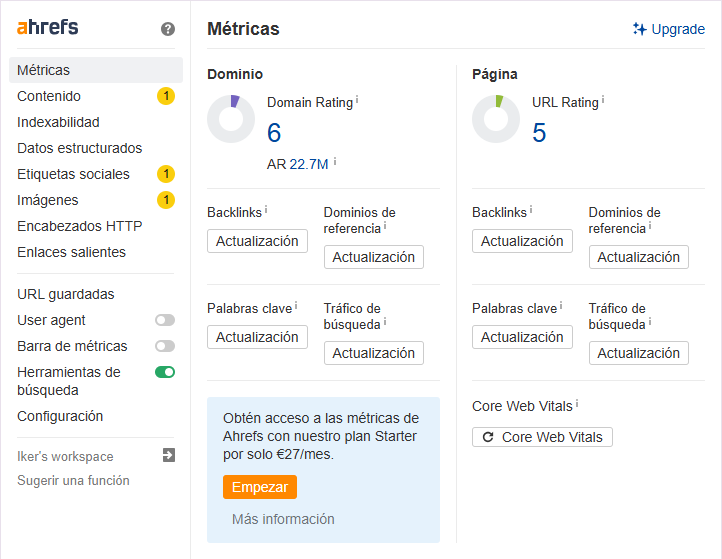Image resolution: width=722 pixels, height=559 pixels.
Task: Click the URL Rating donut chart
Action: 496,119
